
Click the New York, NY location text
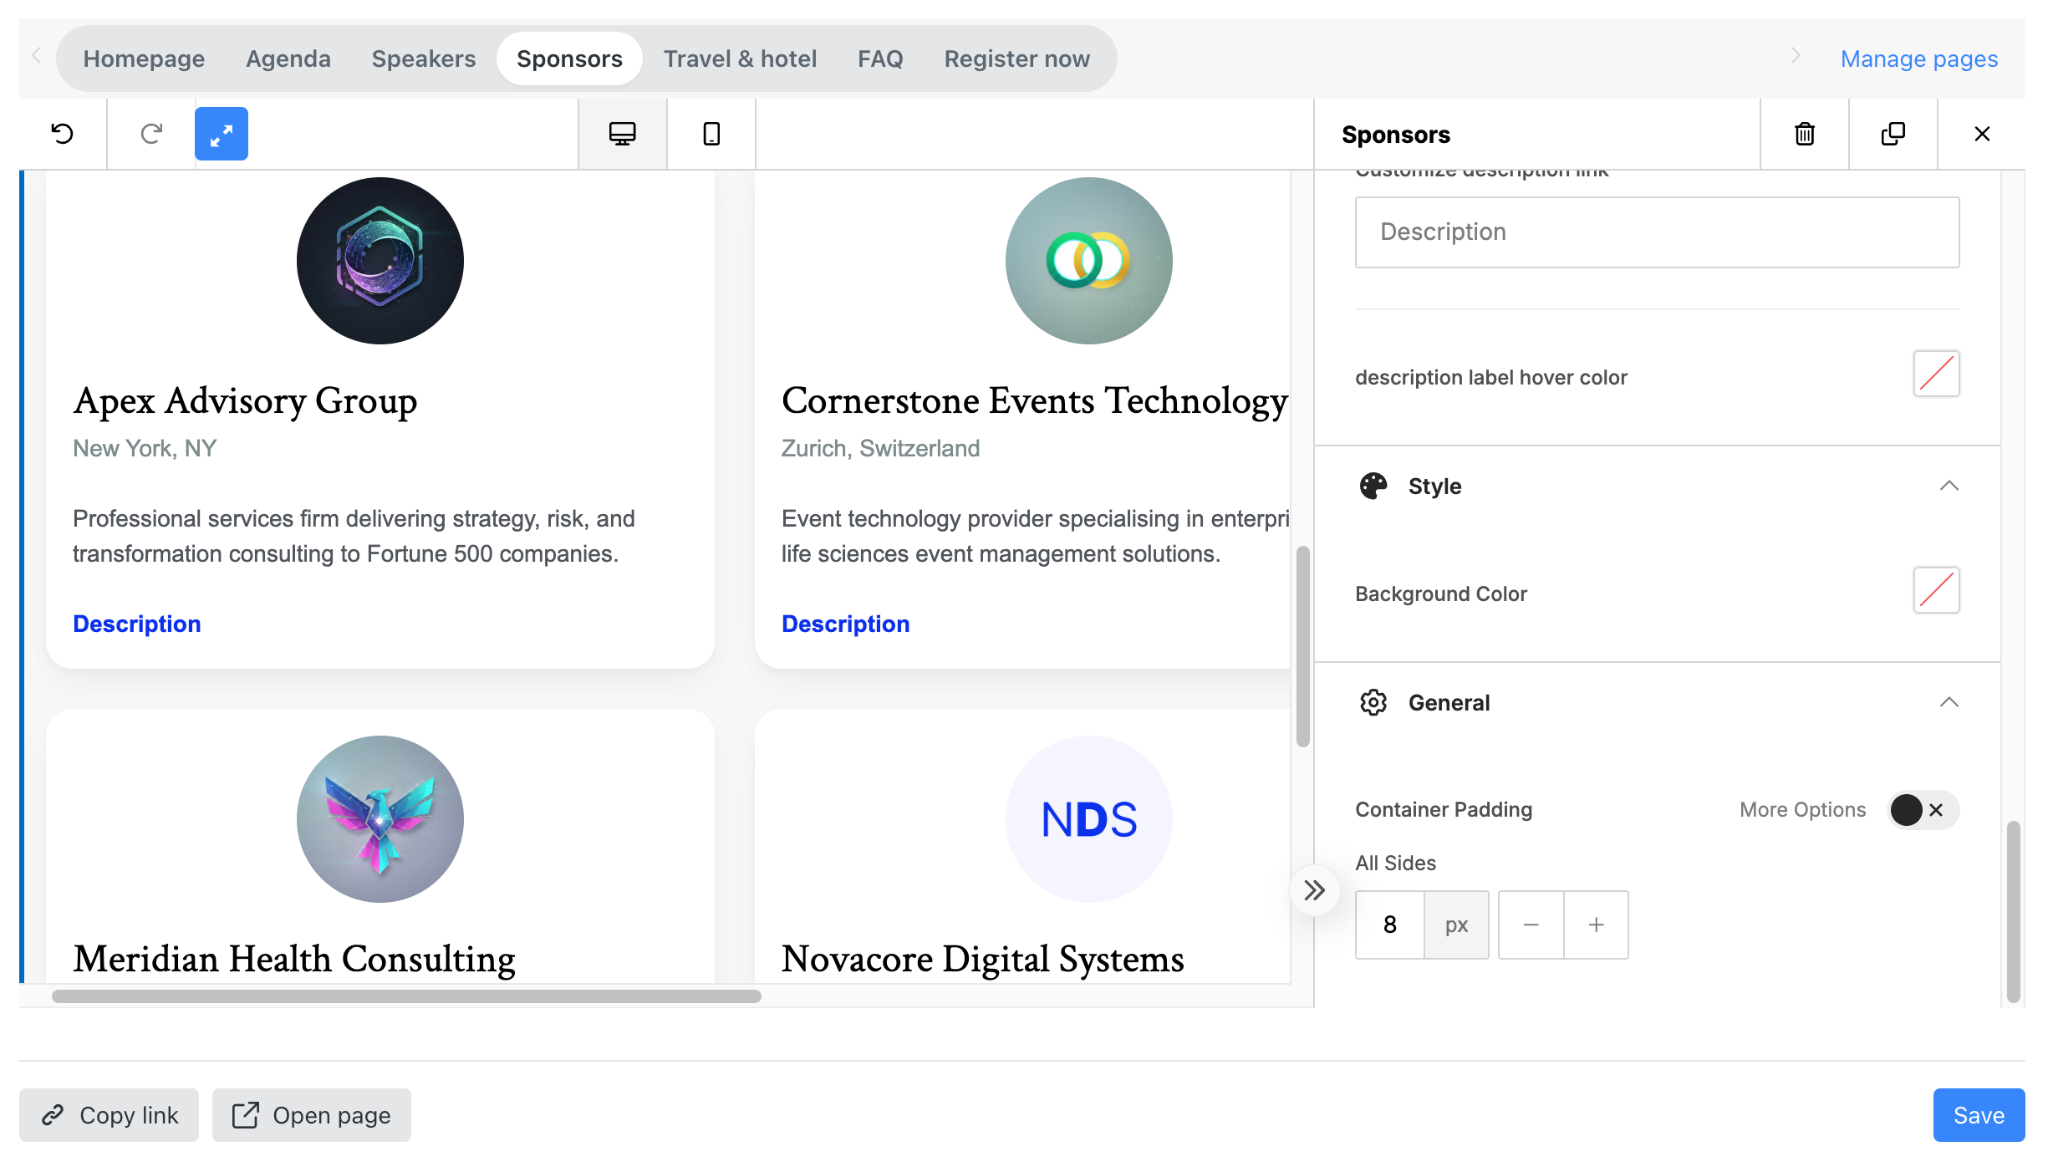coord(145,449)
